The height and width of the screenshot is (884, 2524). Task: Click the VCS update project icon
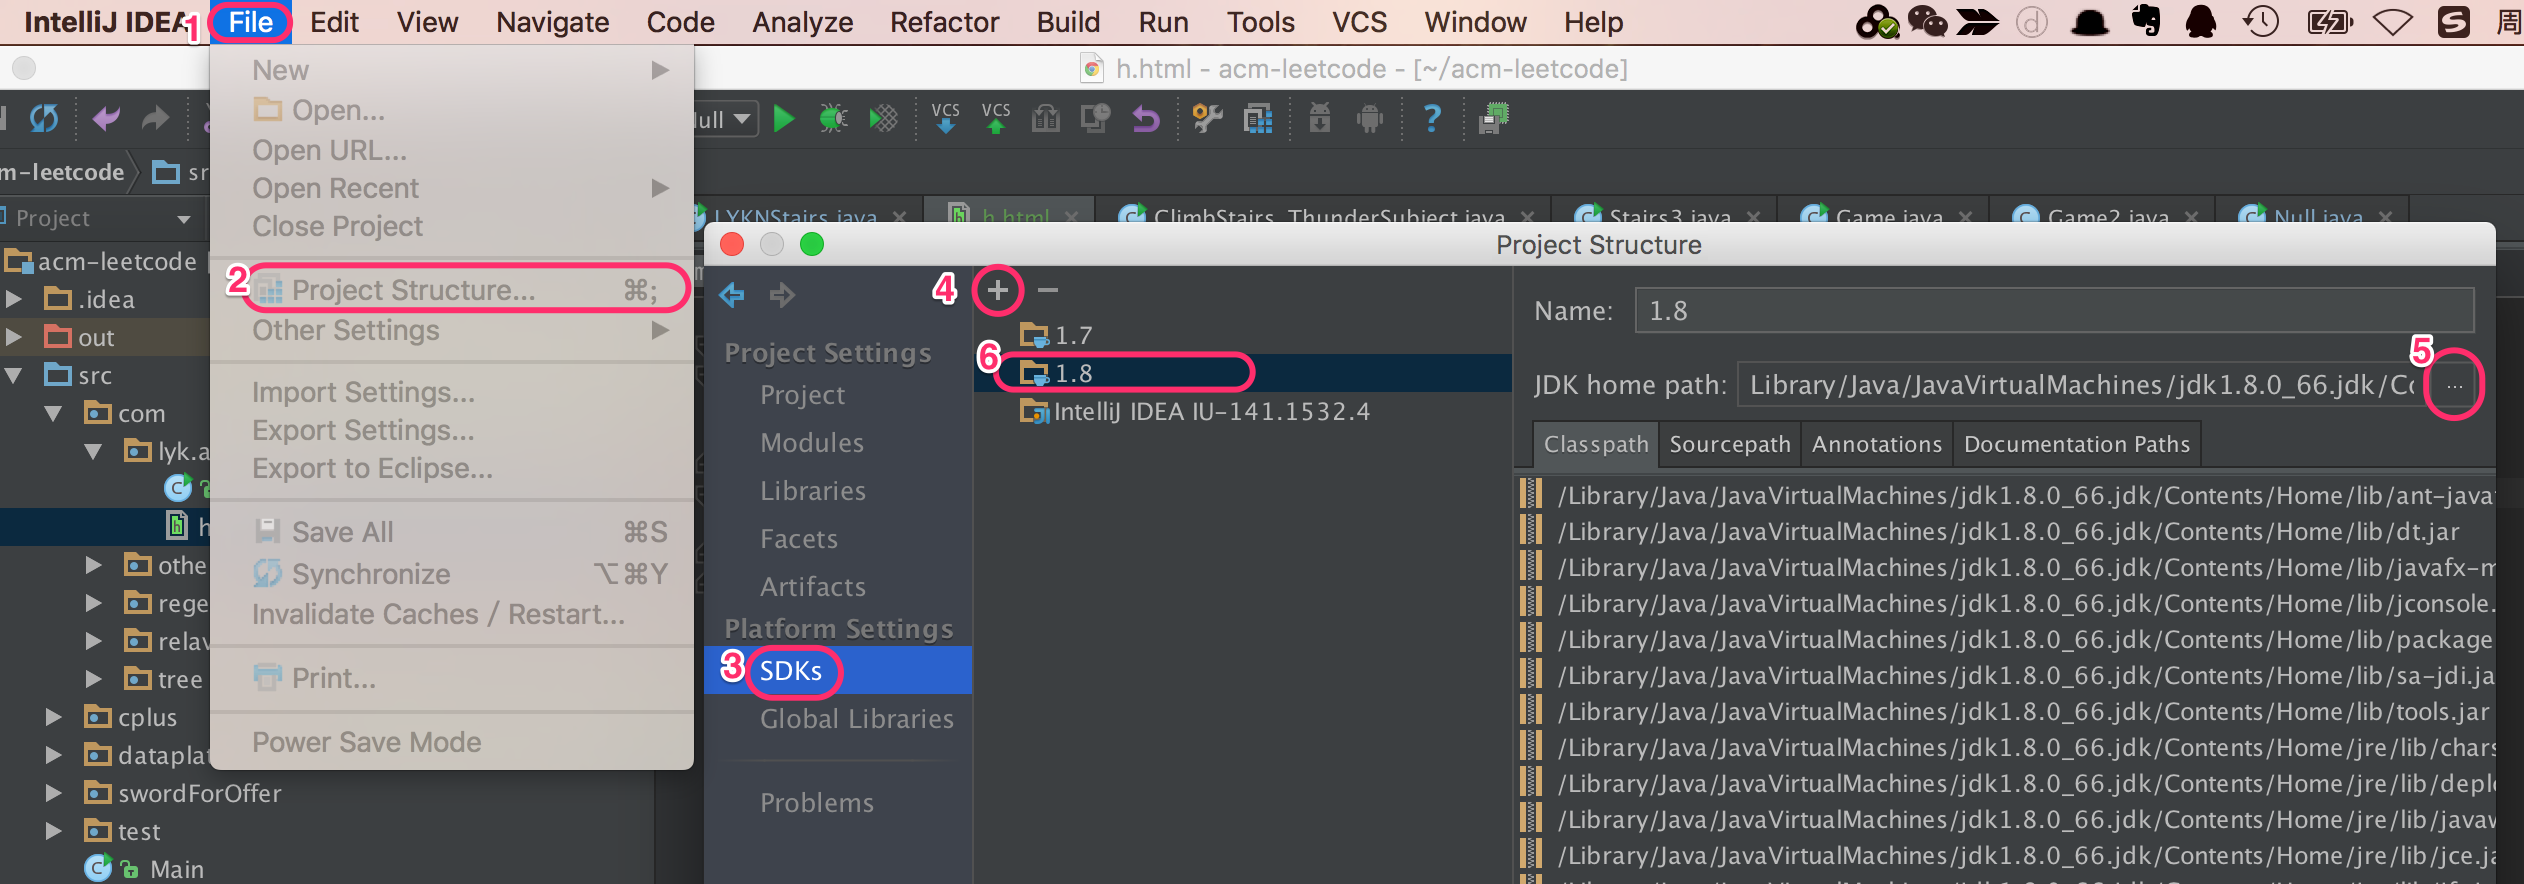point(945,118)
